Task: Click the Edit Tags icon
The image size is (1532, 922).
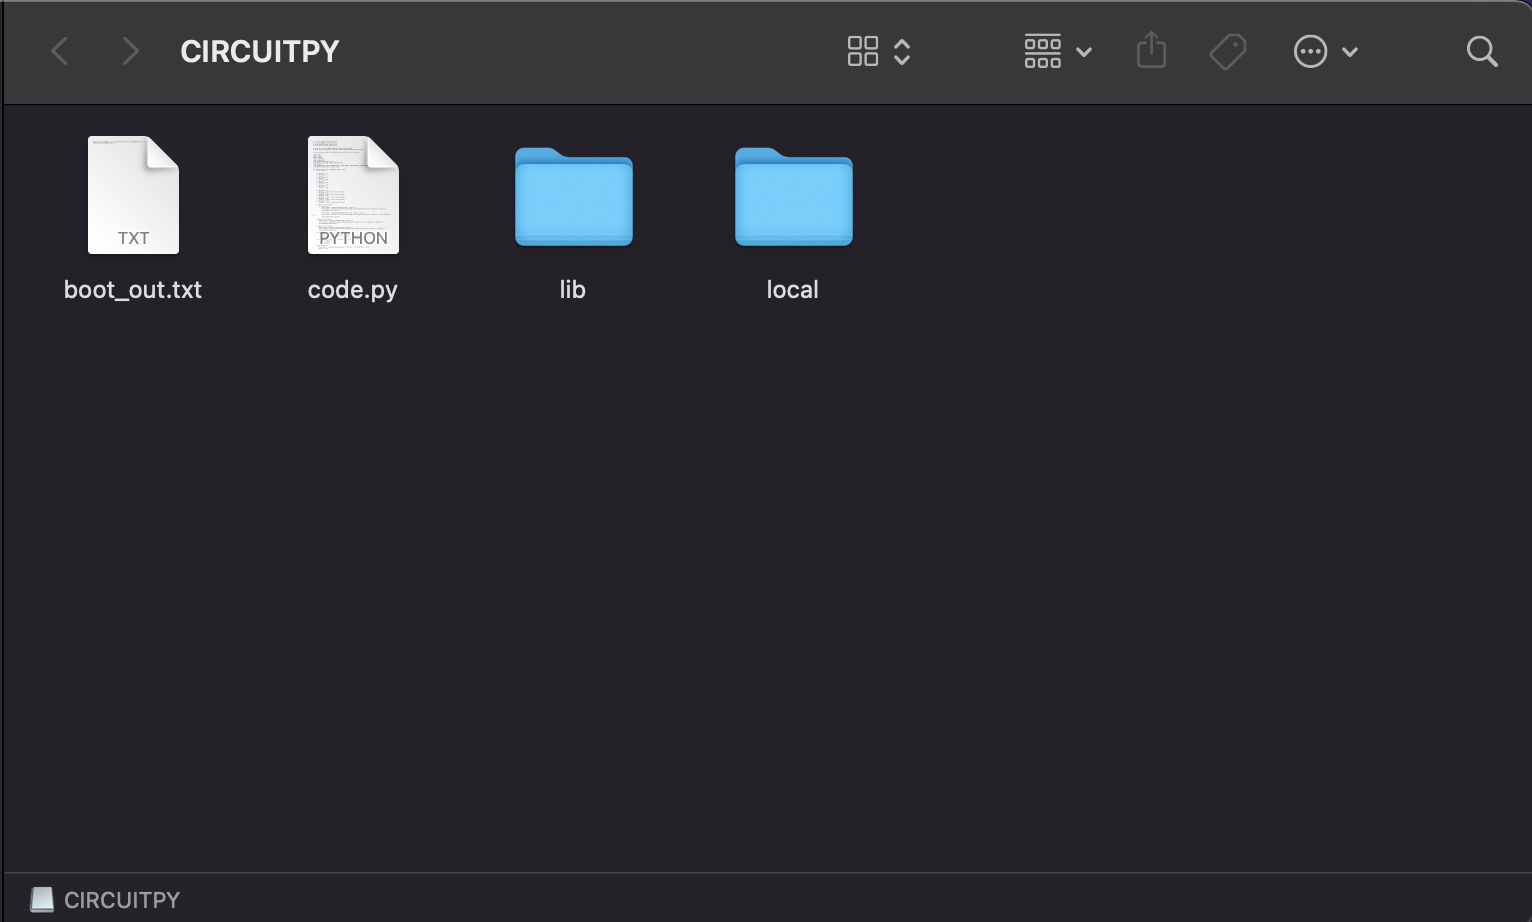Action: pyautogui.click(x=1228, y=52)
